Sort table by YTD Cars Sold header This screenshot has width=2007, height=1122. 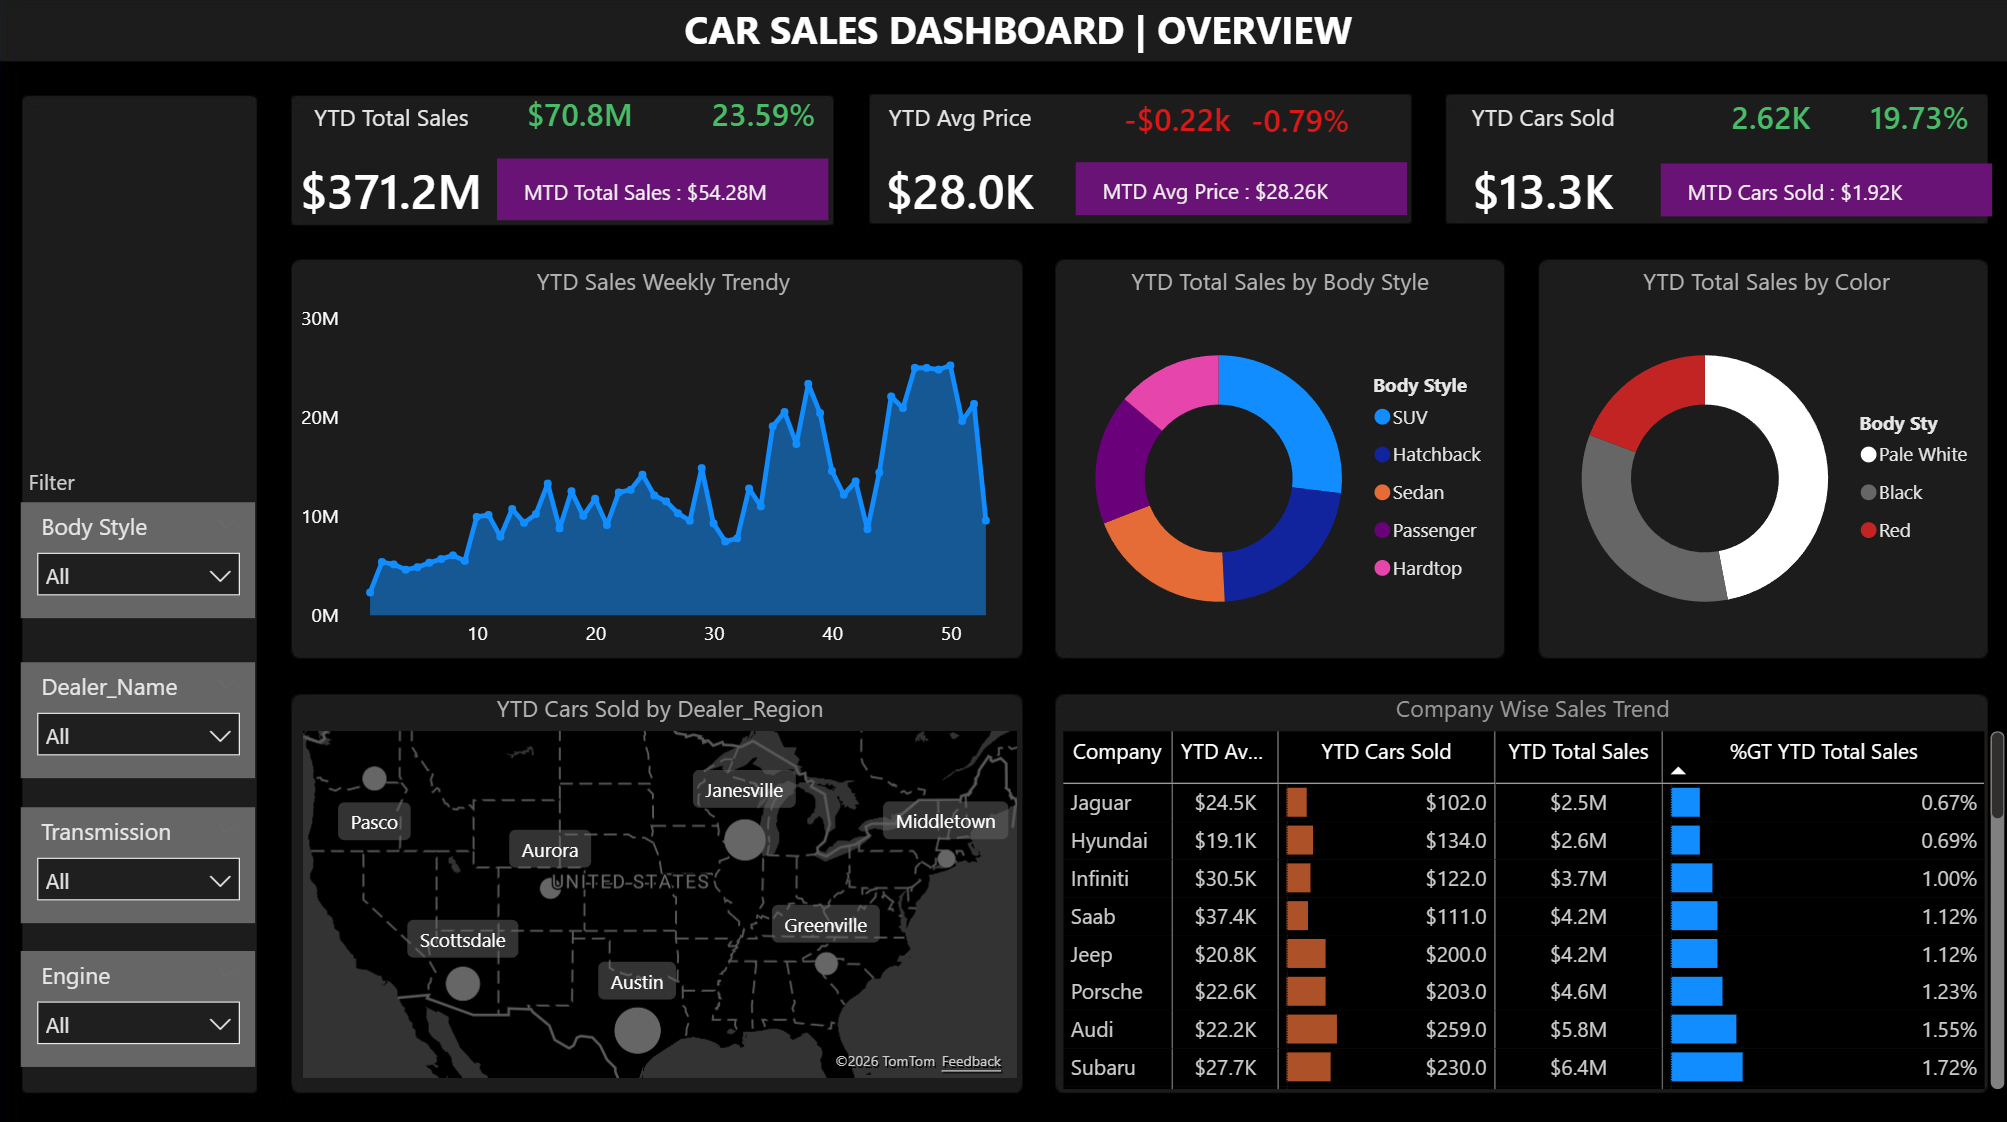(1385, 752)
